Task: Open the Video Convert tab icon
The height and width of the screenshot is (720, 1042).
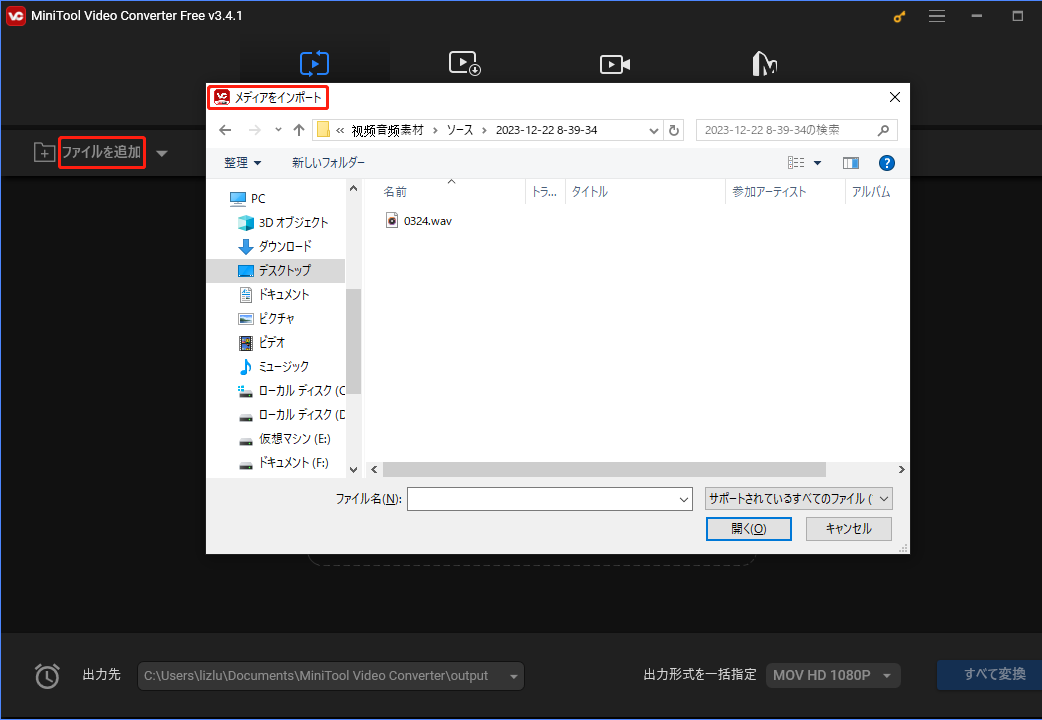Action: pyautogui.click(x=314, y=63)
